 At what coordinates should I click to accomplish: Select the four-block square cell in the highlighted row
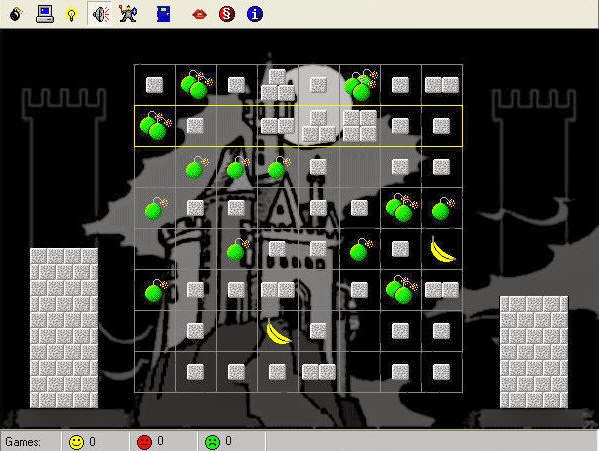point(360,126)
